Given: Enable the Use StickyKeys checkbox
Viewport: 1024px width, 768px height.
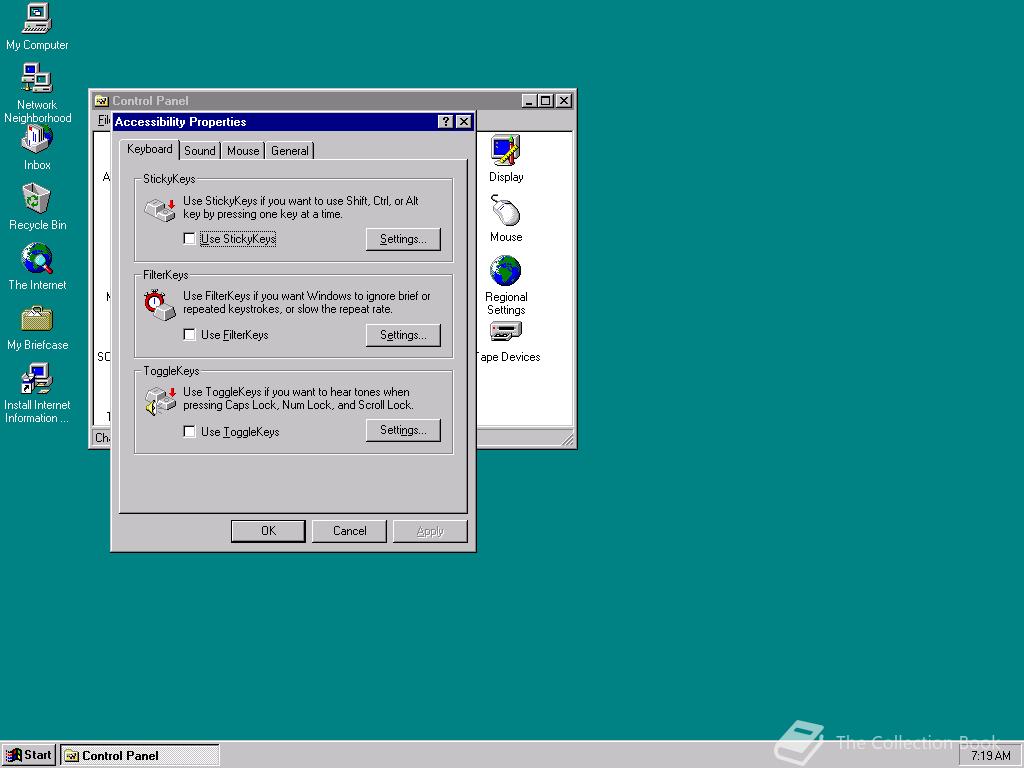Looking at the screenshot, I should (x=189, y=239).
